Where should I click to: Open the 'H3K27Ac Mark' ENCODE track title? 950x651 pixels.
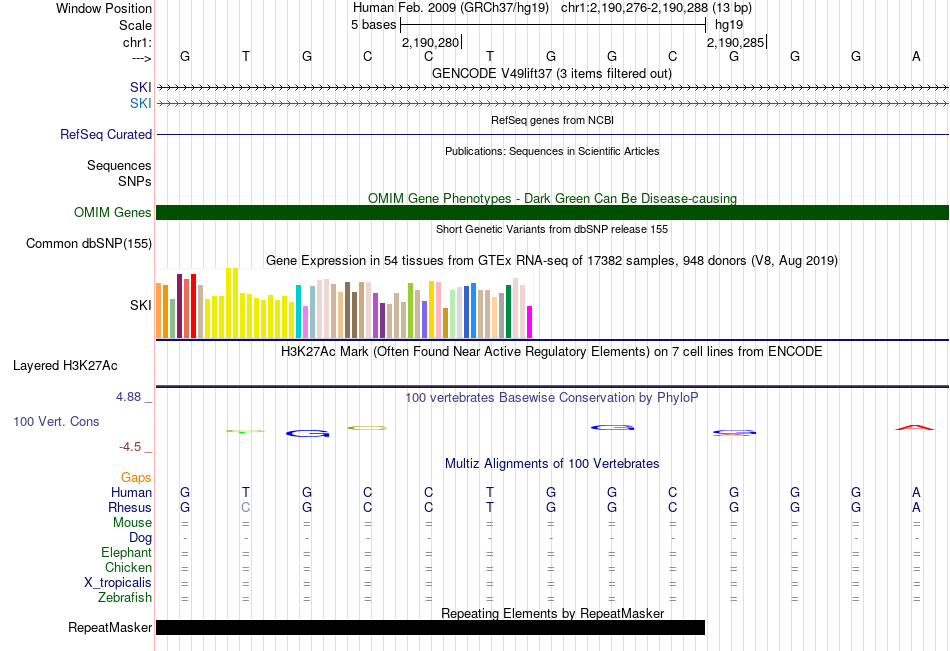[x=552, y=352]
